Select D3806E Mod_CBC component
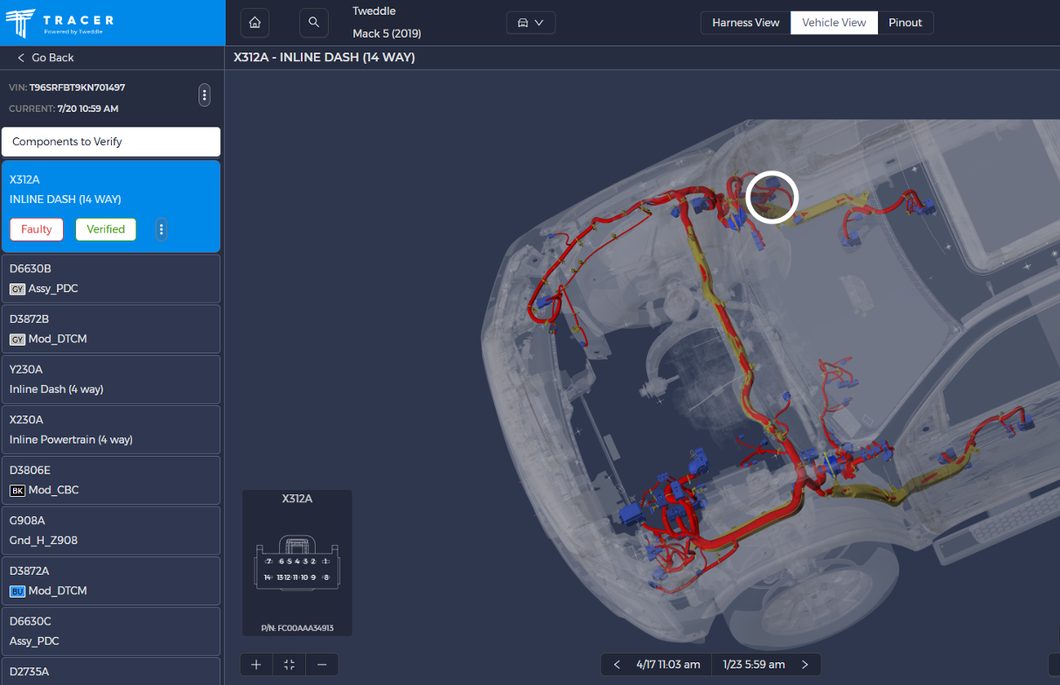The width and height of the screenshot is (1060, 685). 111,480
